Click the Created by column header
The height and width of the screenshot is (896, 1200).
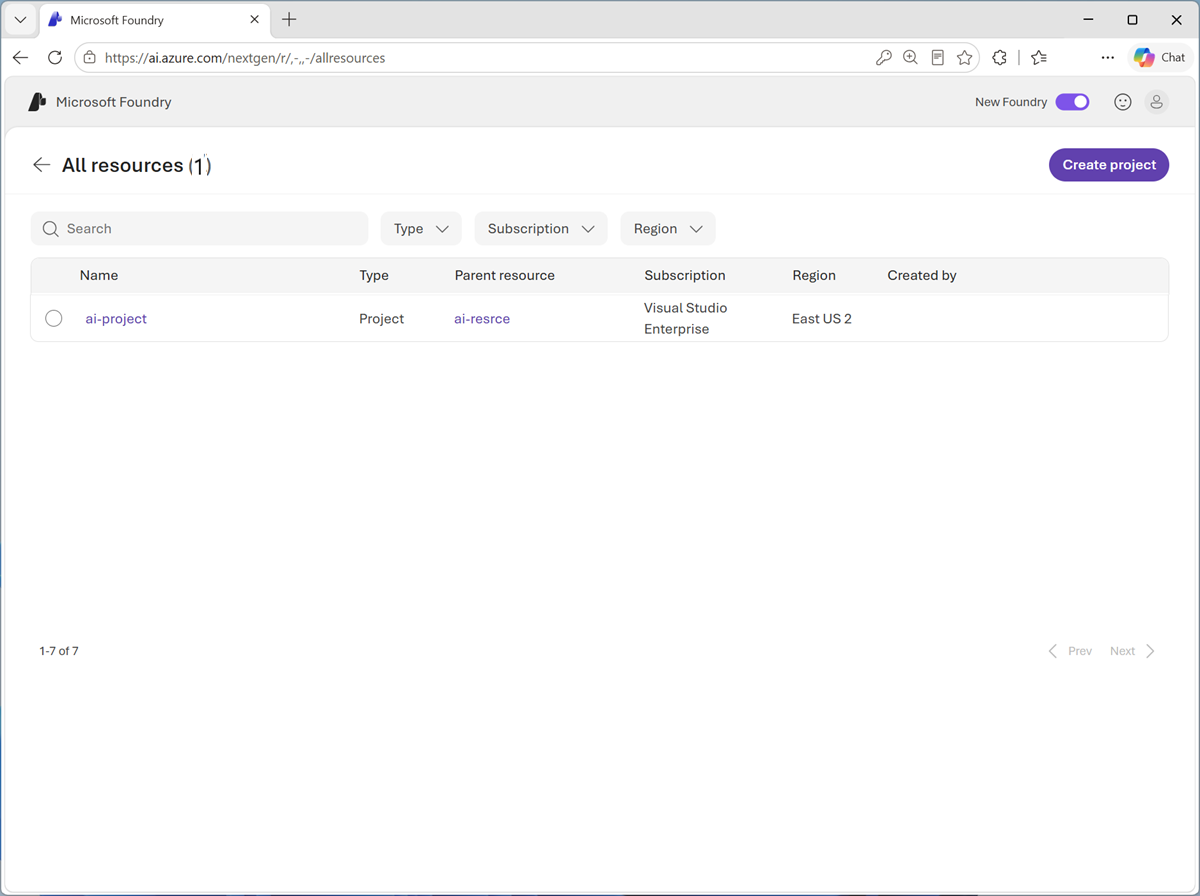[922, 275]
